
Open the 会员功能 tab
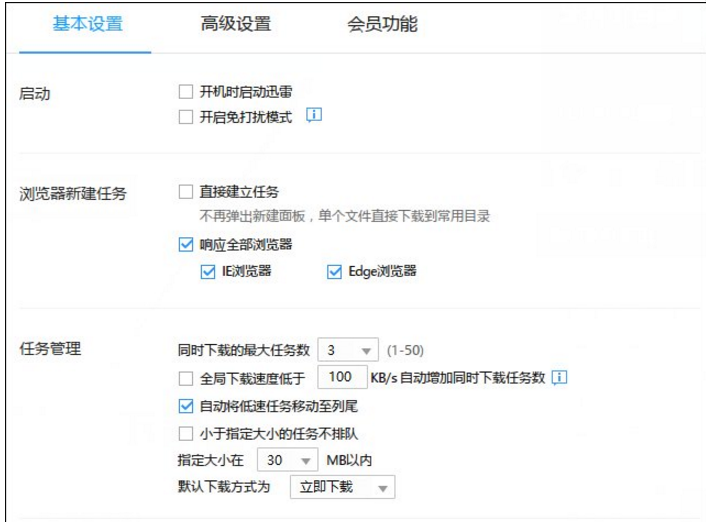[382, 24]
